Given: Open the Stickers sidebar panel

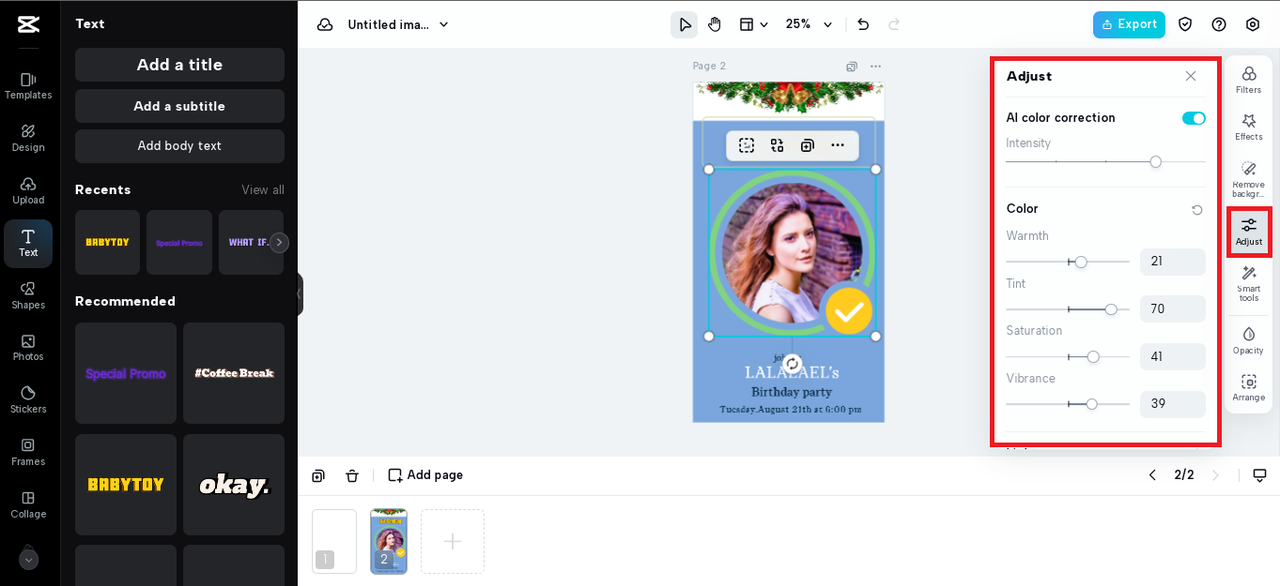Looking at the screenshot, I should pos(28,399).
